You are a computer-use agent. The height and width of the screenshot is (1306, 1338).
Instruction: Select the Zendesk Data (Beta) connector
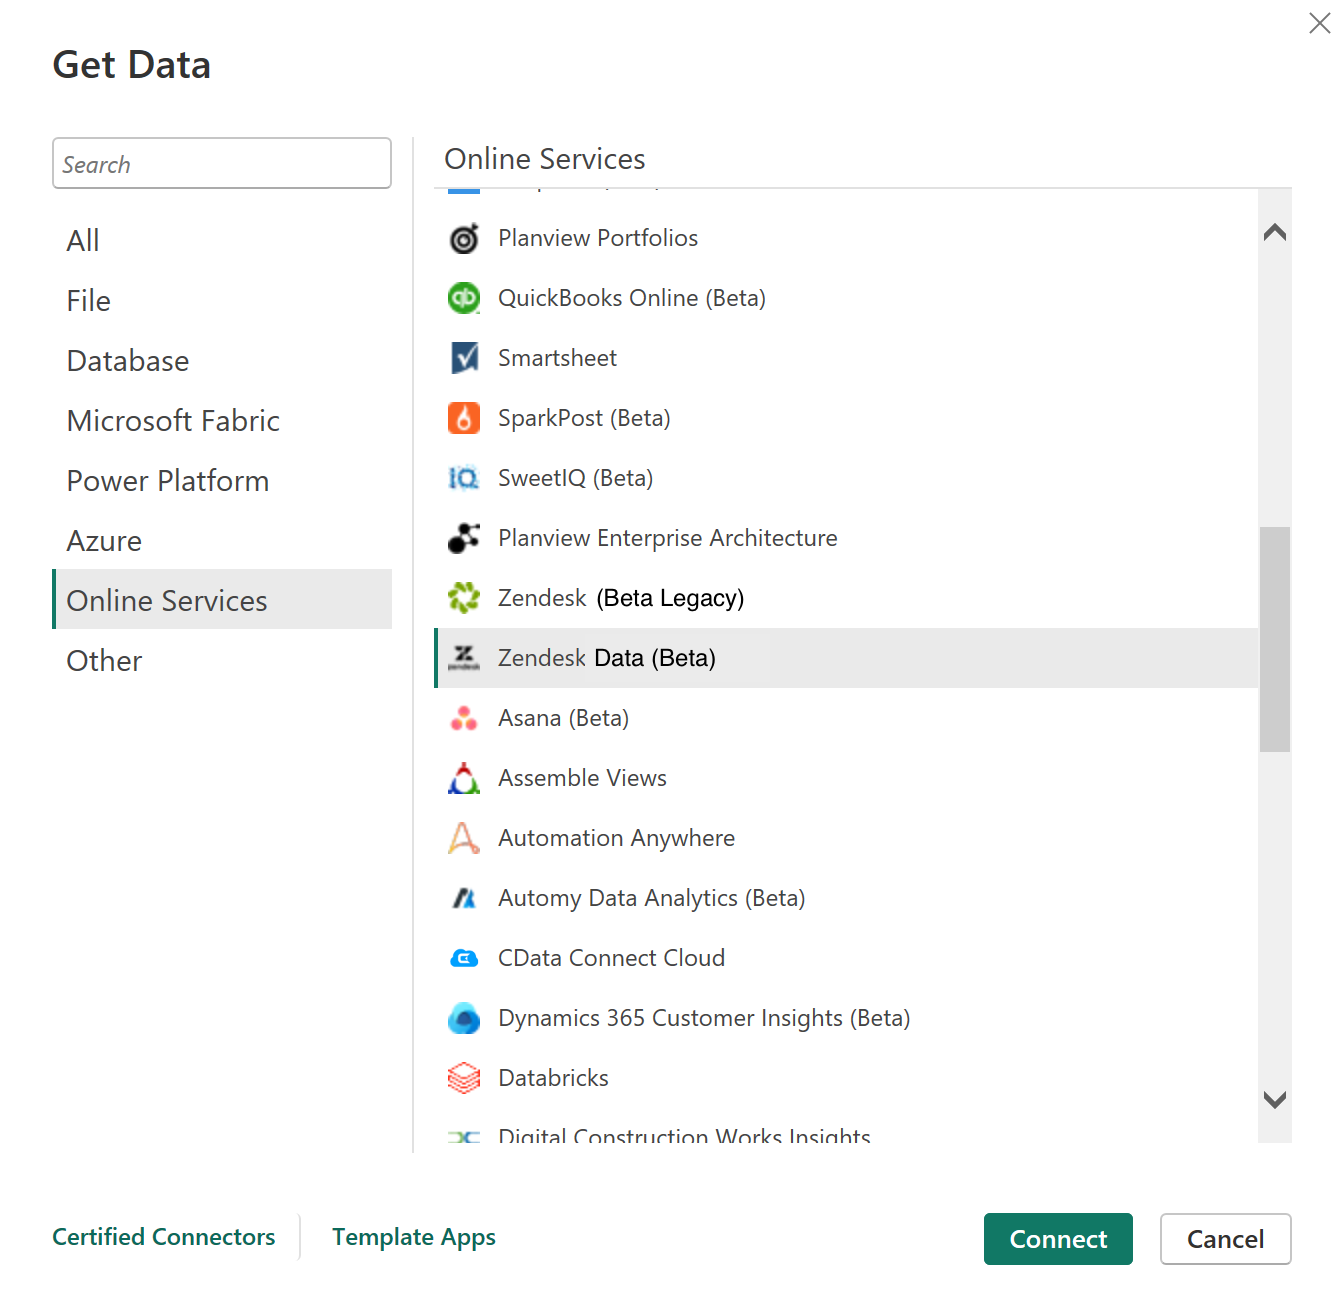click(607, 658)
